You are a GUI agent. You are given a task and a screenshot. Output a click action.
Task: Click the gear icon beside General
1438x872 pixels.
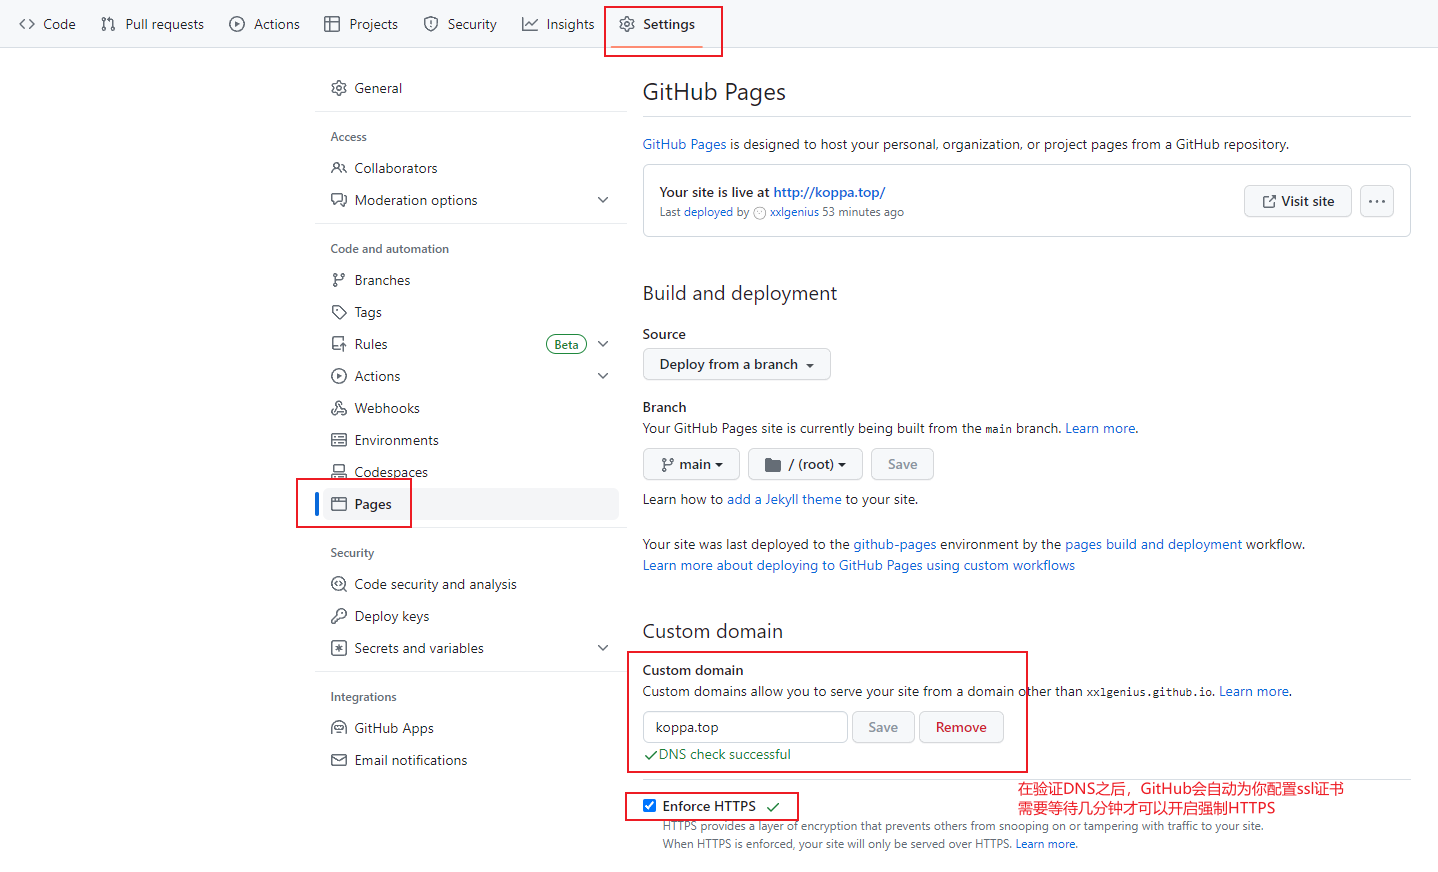[339, 88]
